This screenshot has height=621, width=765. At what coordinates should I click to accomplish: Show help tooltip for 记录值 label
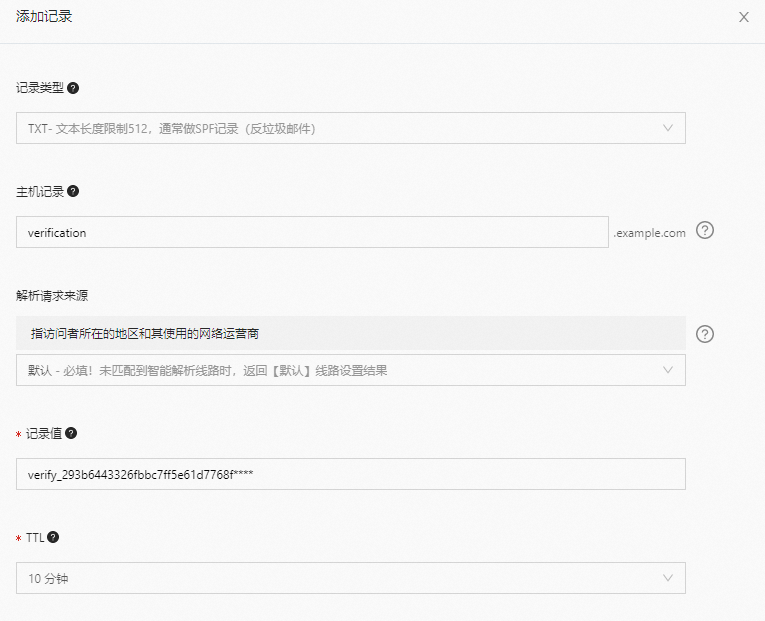click(x=71, y=433)
